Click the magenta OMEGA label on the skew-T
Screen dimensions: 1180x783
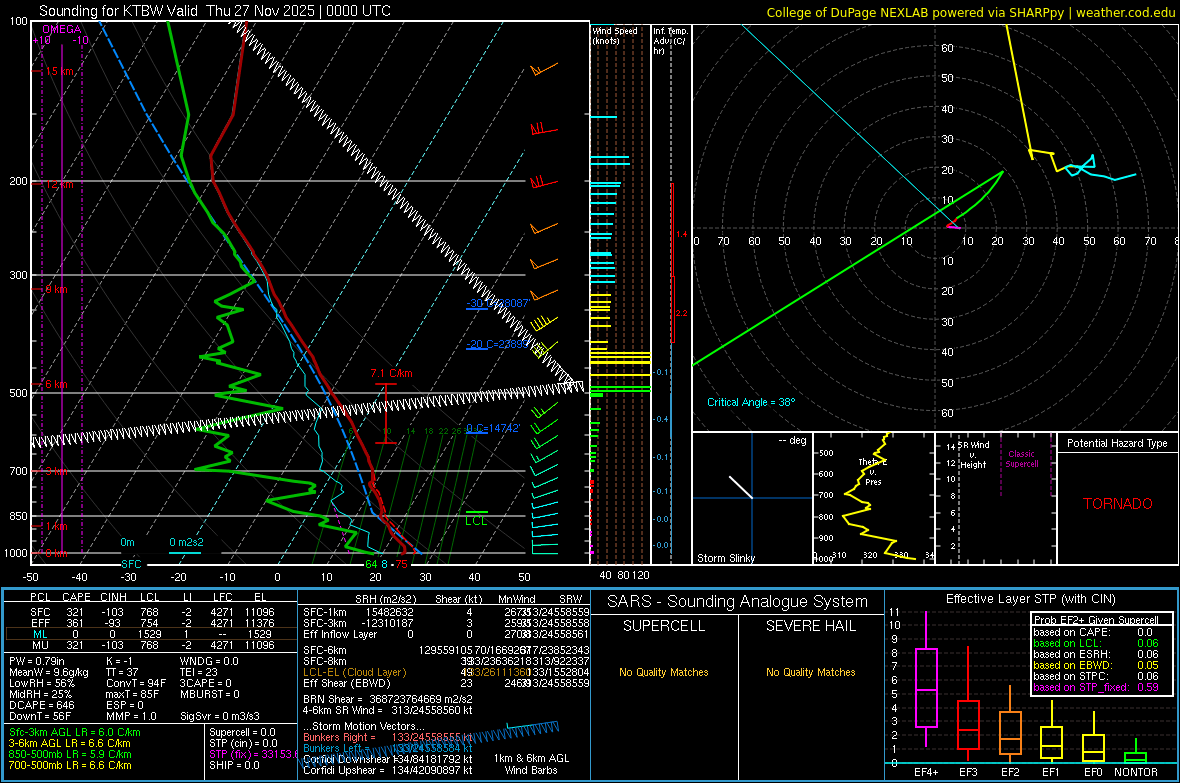click(x=62, y=29)
